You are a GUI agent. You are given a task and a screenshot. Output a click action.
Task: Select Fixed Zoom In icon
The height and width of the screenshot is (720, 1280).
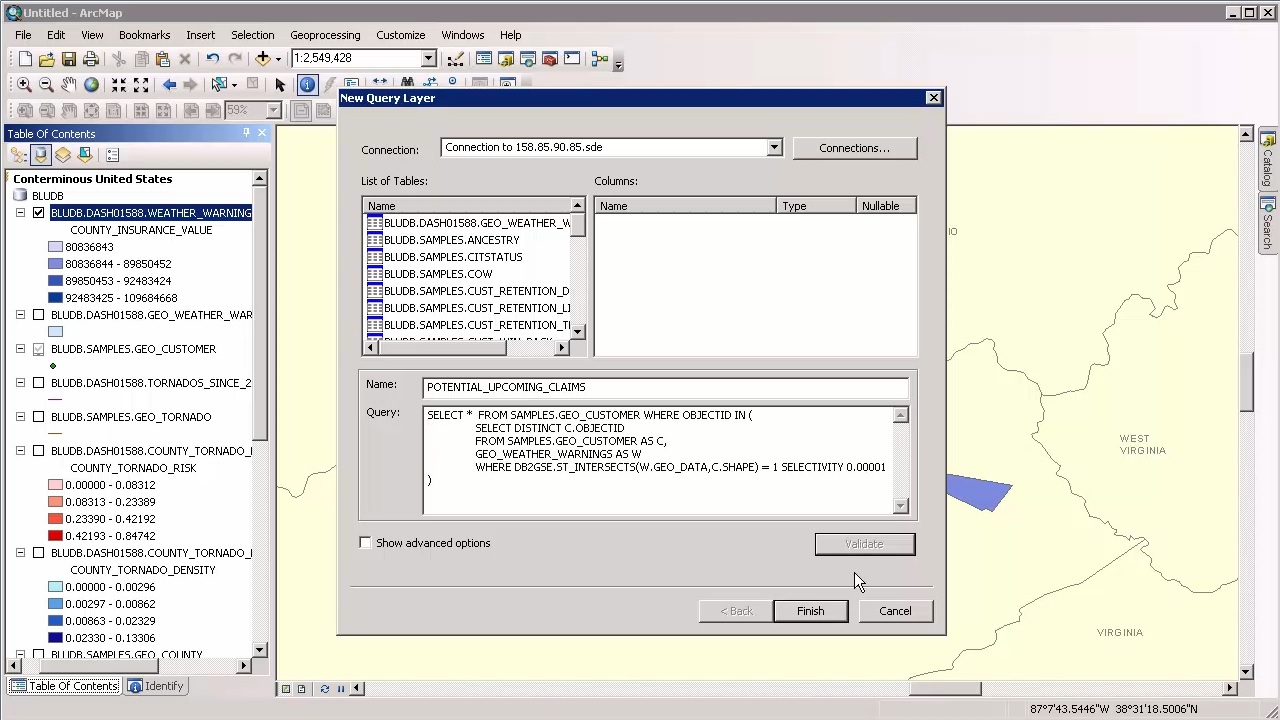pyautogui.click(x=119, y=85)
